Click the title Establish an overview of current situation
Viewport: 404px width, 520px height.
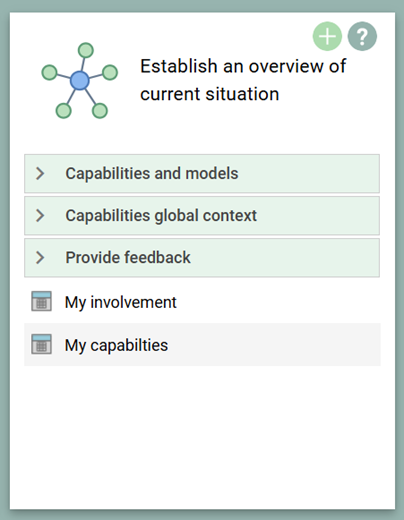[243, 80]
